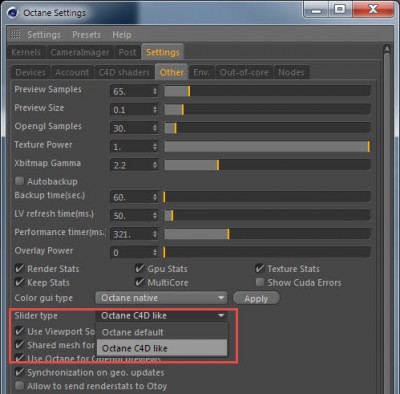Open the Settings menu

44,35
